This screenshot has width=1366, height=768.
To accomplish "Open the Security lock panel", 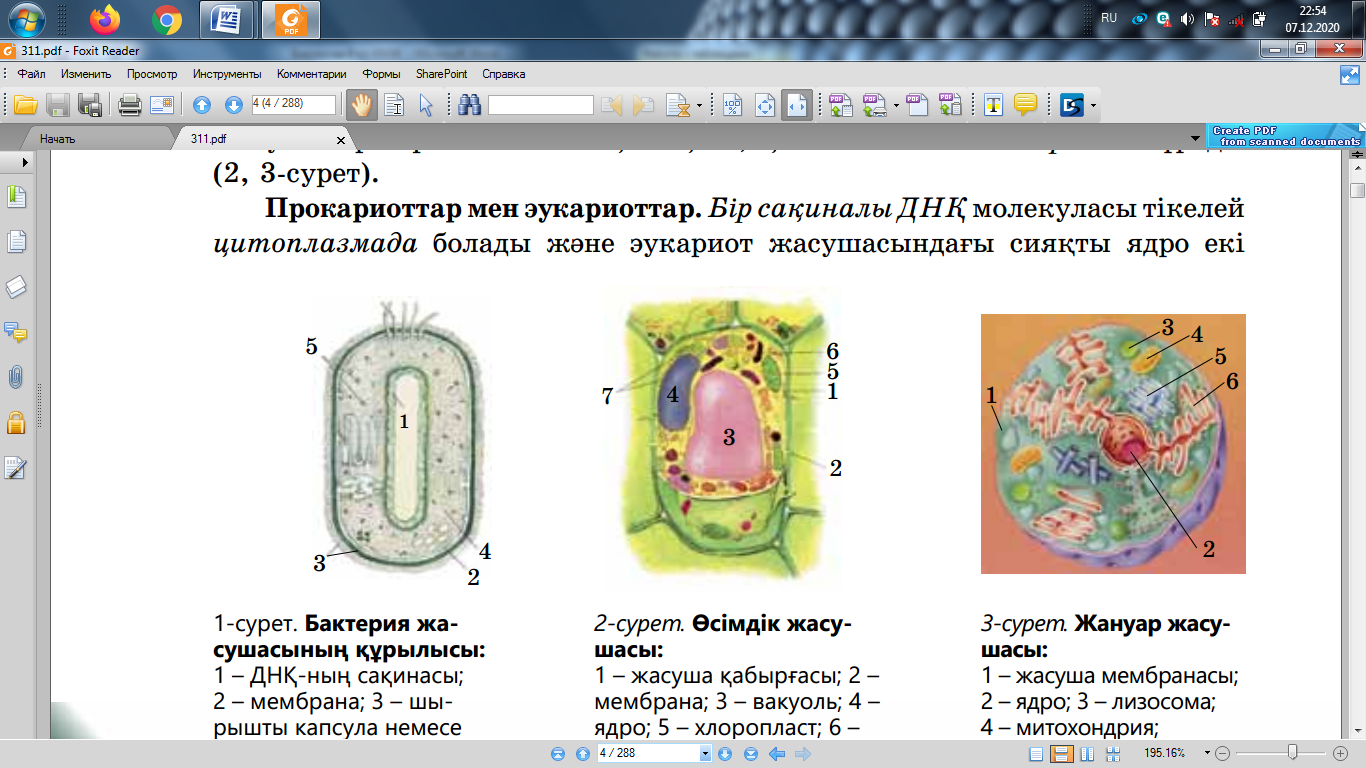I will pos(16,422).
